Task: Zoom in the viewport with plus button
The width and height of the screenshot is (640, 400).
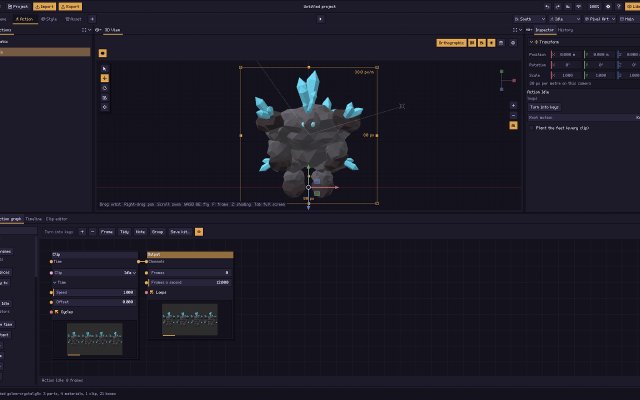Action: tap(513, 105)
